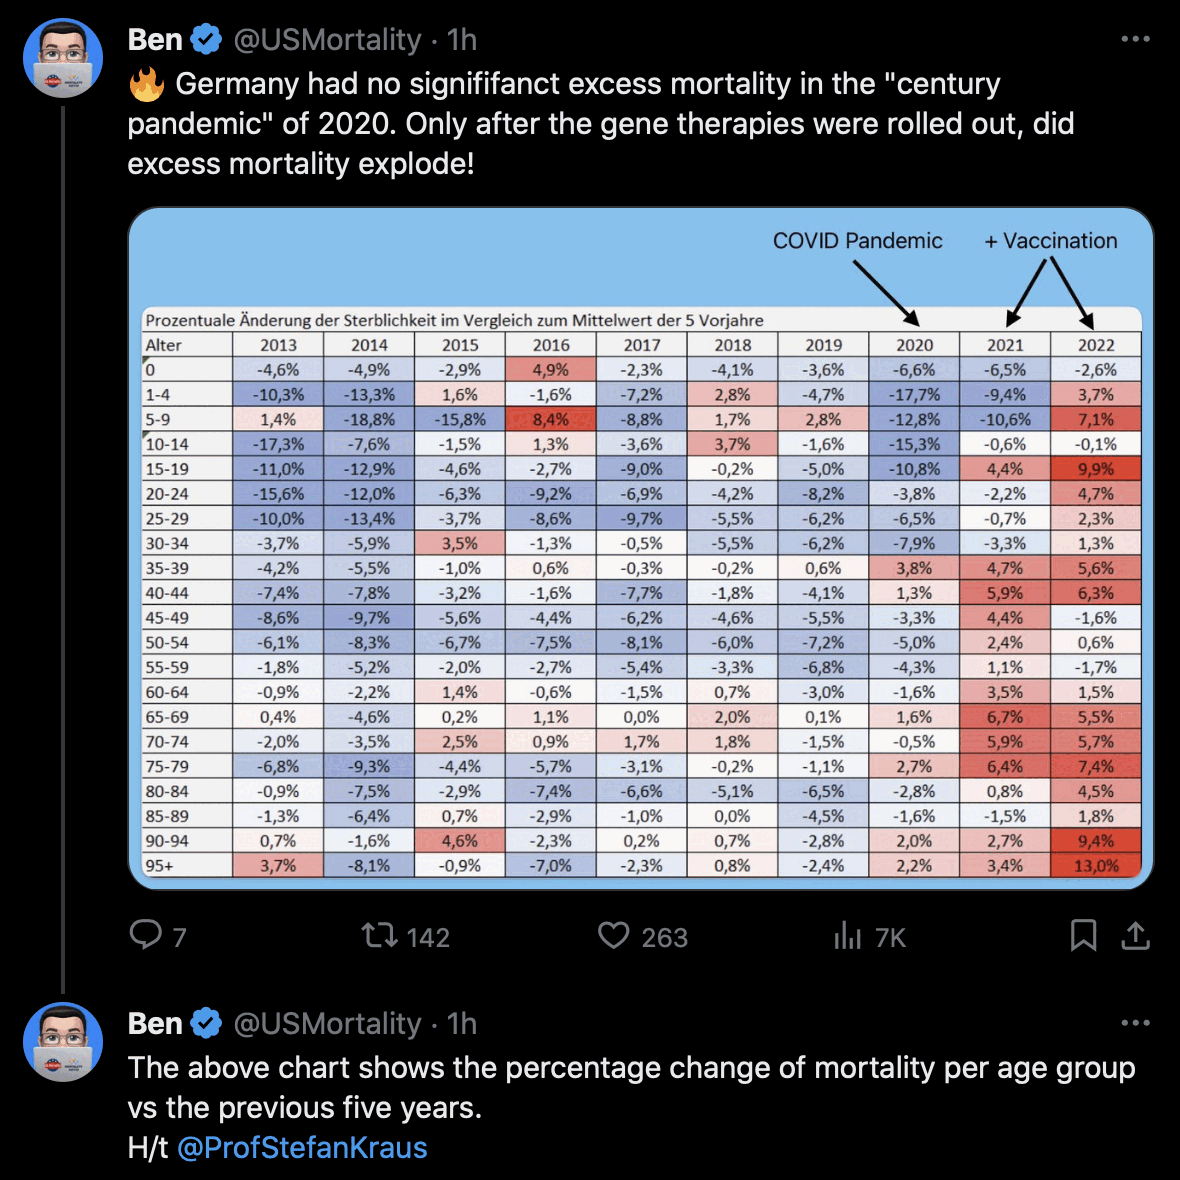The width and height of the screenshot is (1180, 1180).
Task: Click the 1h timestamp on second tweet
Action: (x=462, y=1023)
